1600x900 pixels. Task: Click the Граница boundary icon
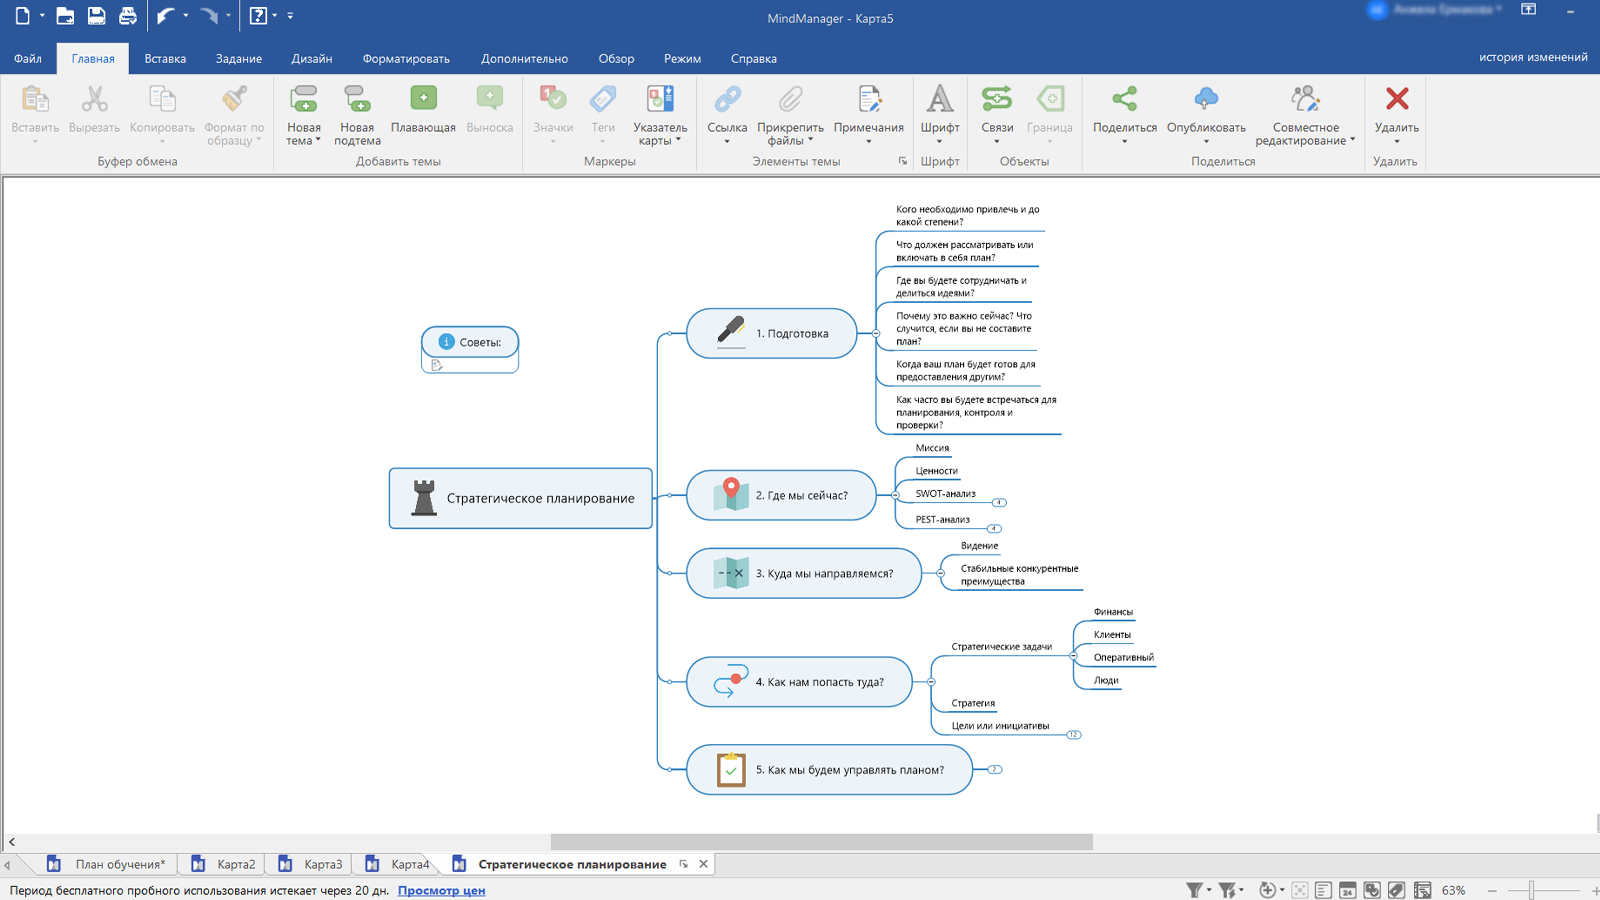[x=1049, y=100]
